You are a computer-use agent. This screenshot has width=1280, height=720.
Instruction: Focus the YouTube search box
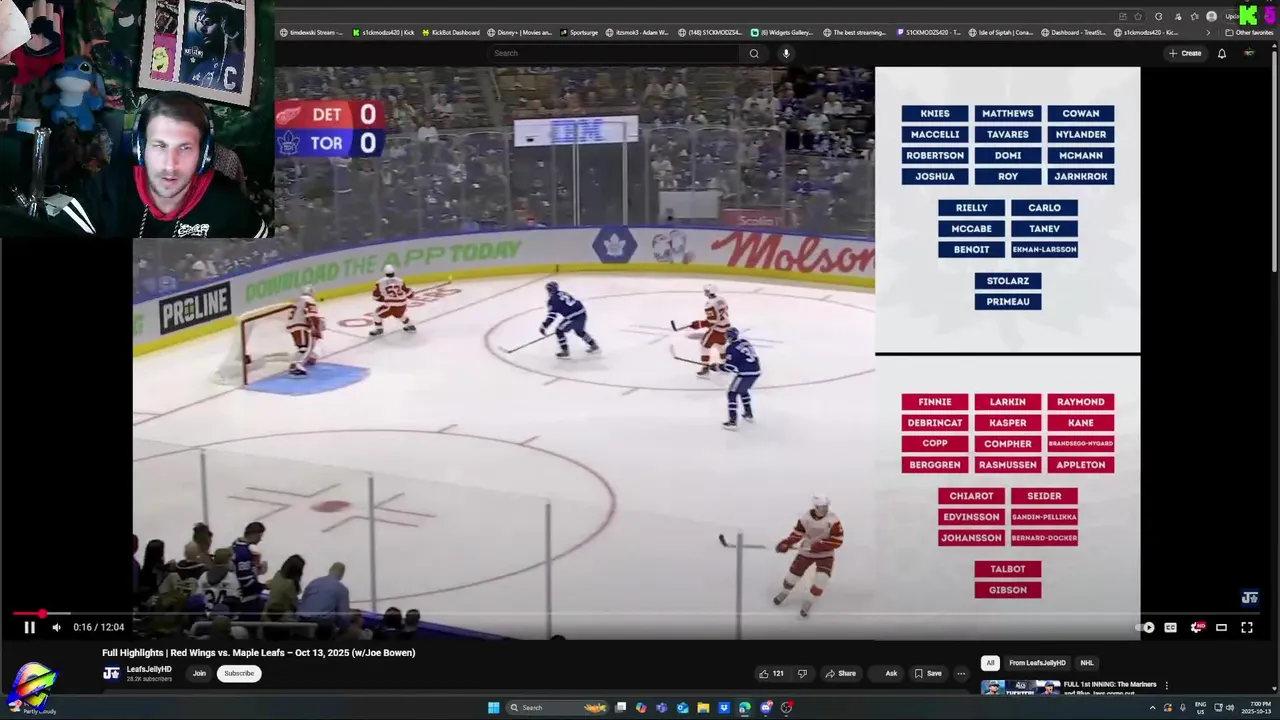[x=614, y=53]
